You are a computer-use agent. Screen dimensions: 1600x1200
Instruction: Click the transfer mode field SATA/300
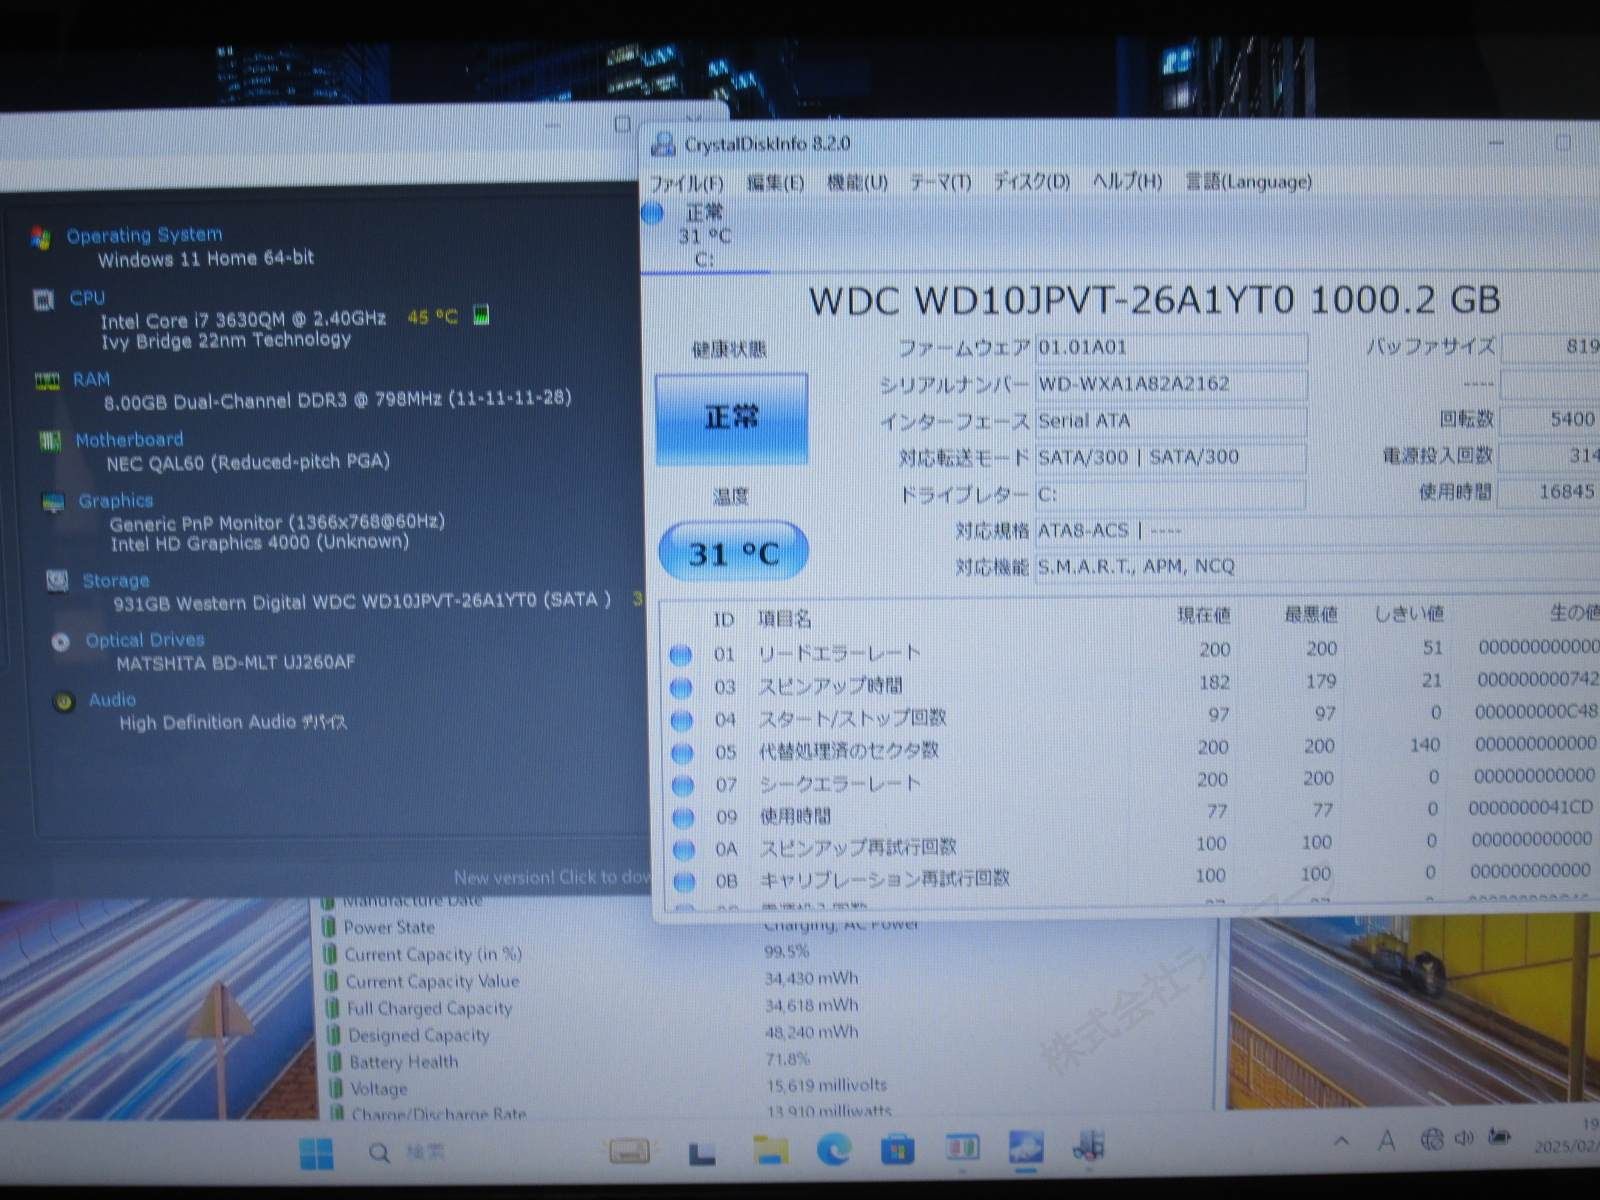(1170, 458)
